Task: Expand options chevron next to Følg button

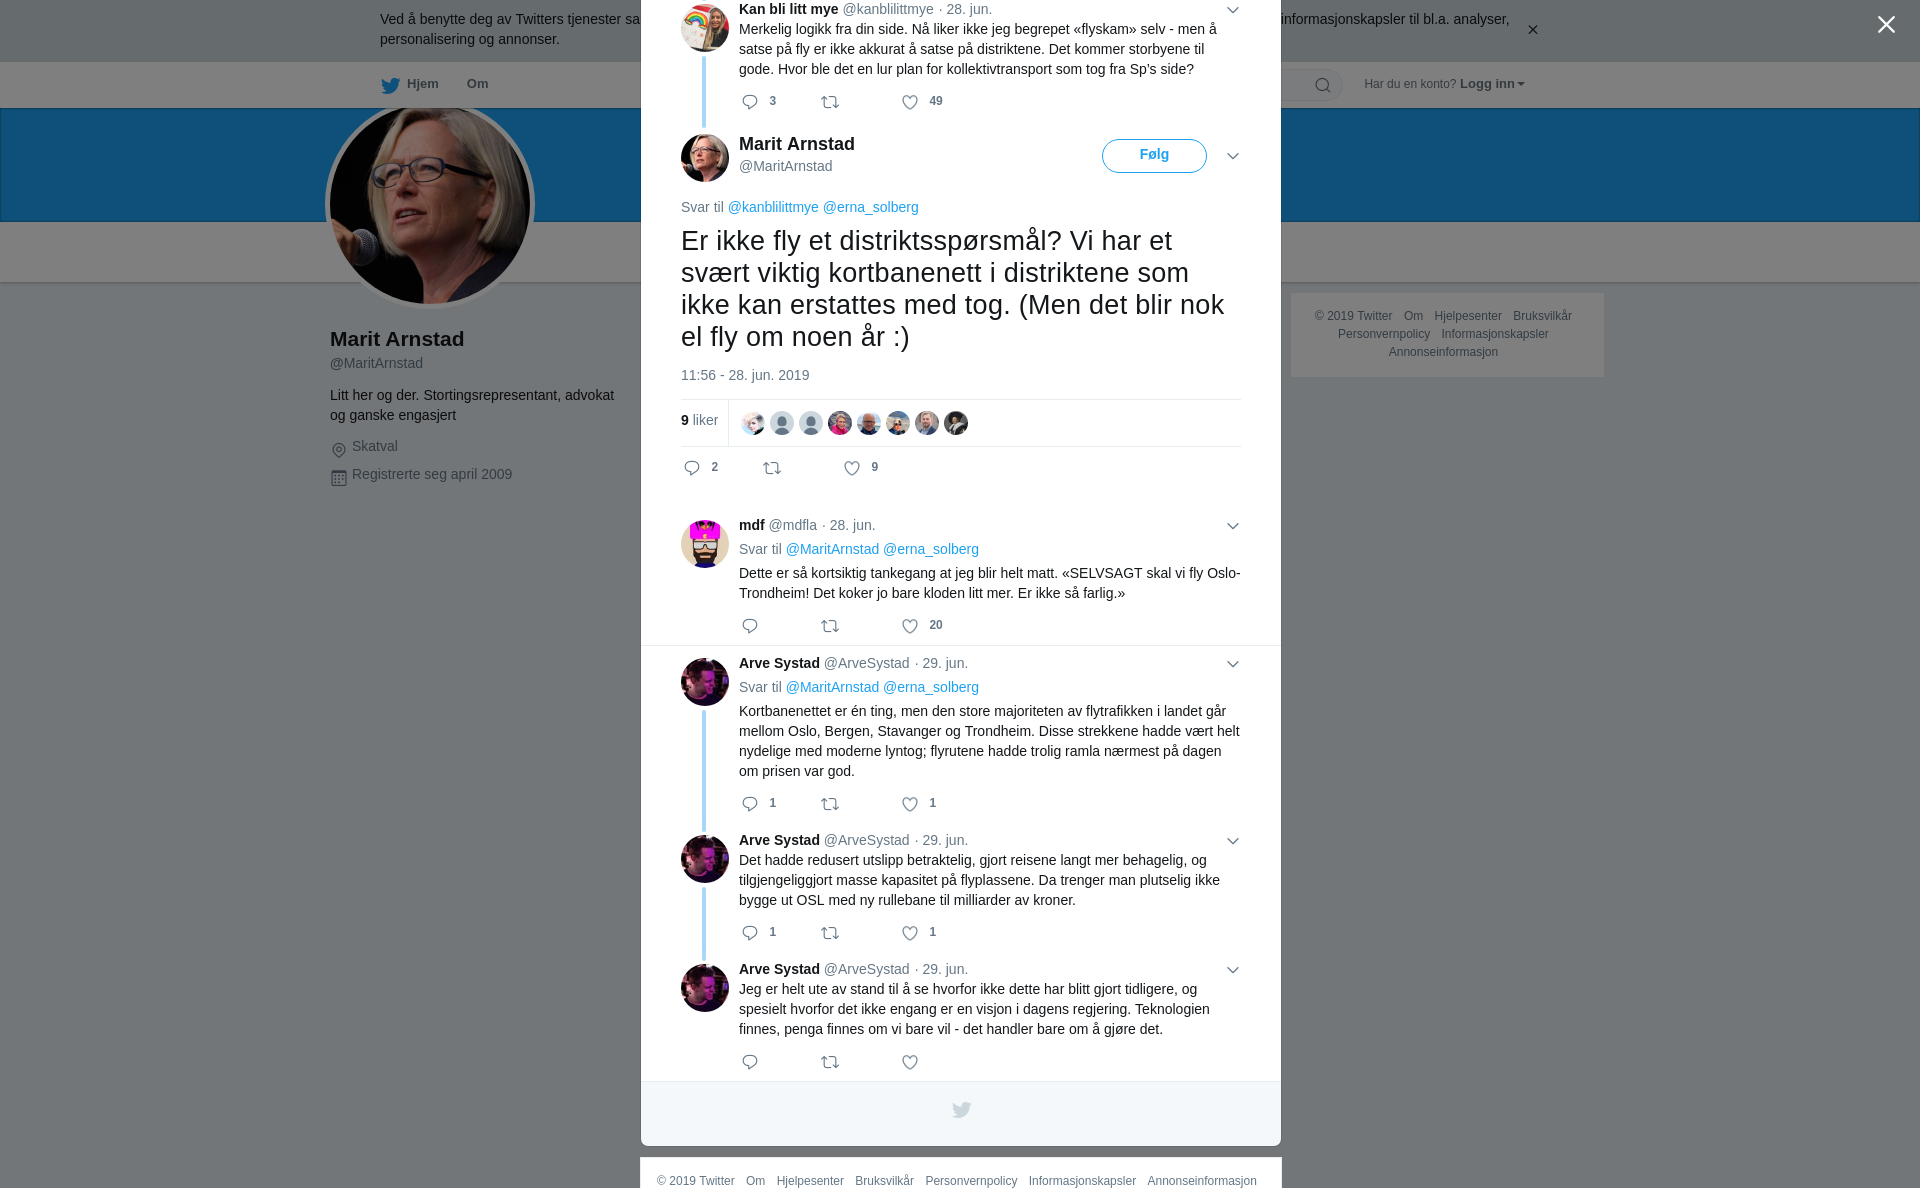Action: [x=1233, y=156]
